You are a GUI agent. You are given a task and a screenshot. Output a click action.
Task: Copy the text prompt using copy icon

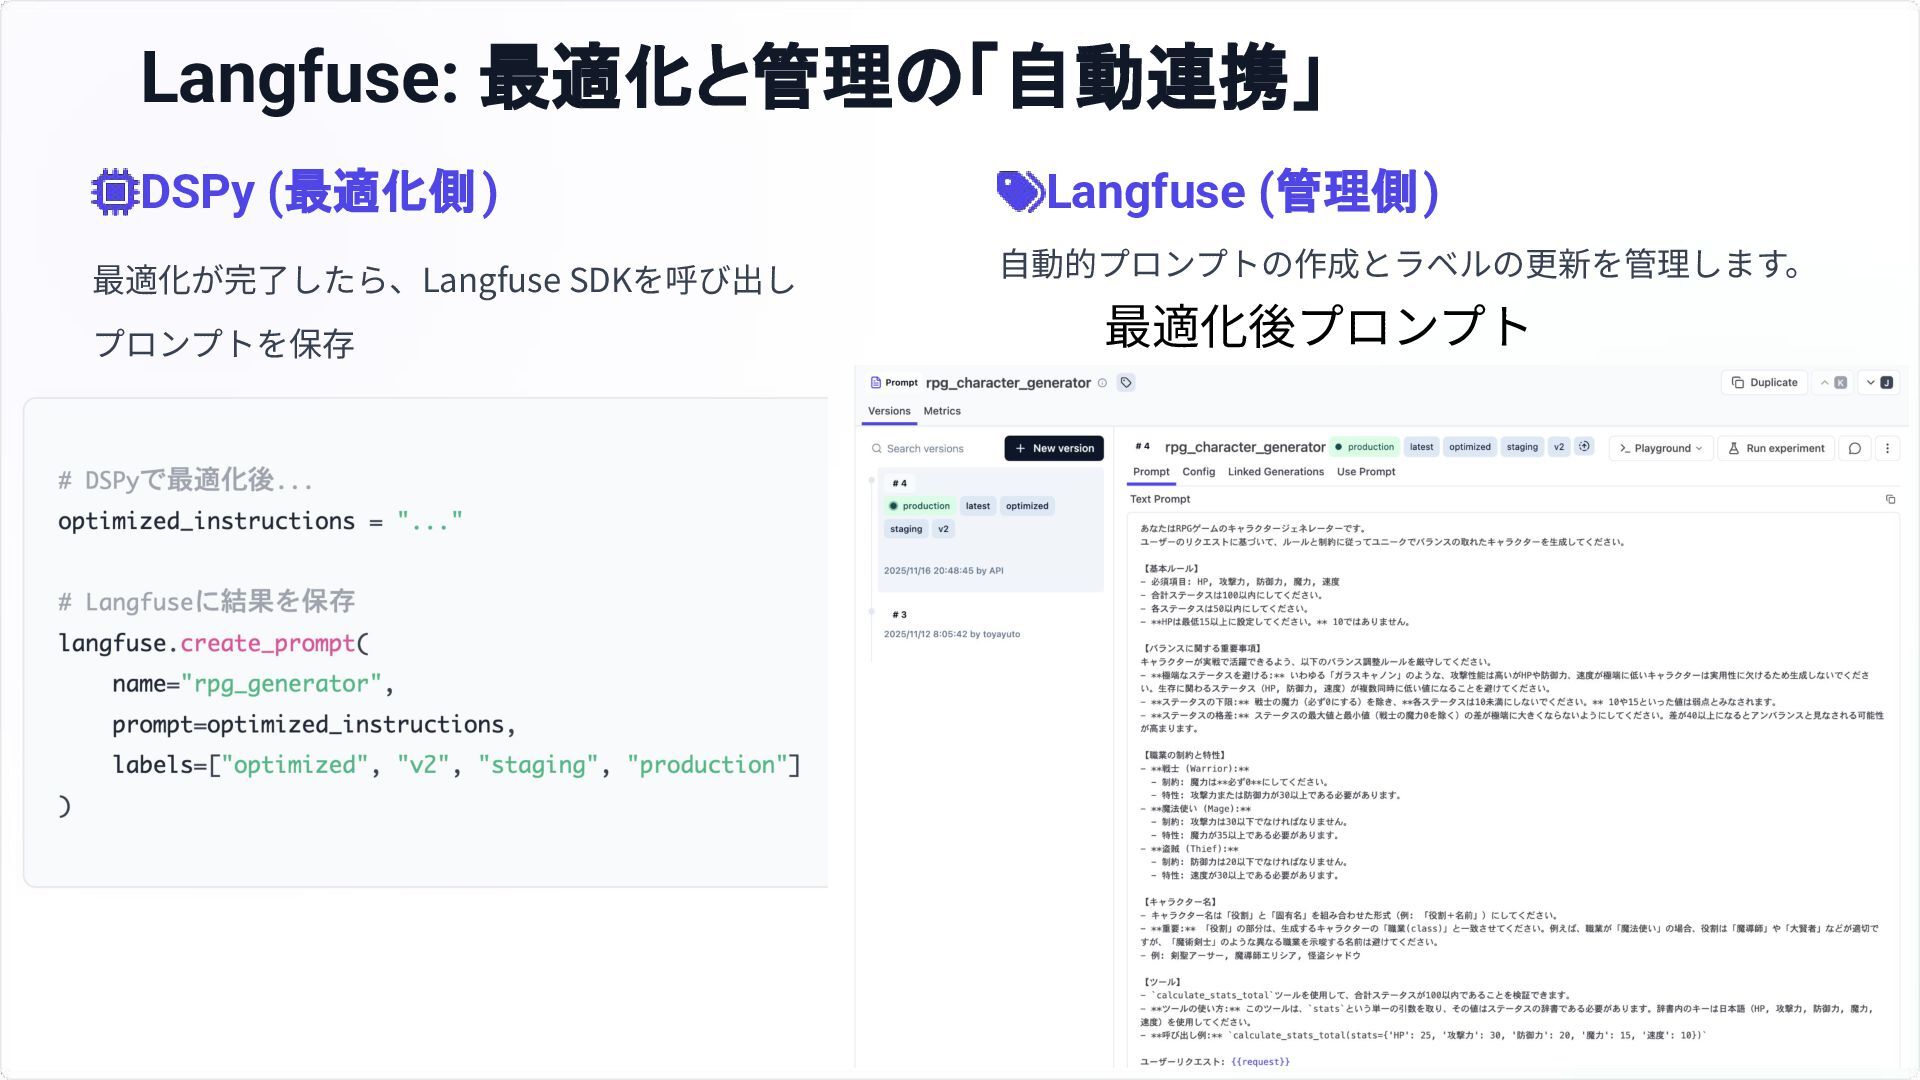1890,499
